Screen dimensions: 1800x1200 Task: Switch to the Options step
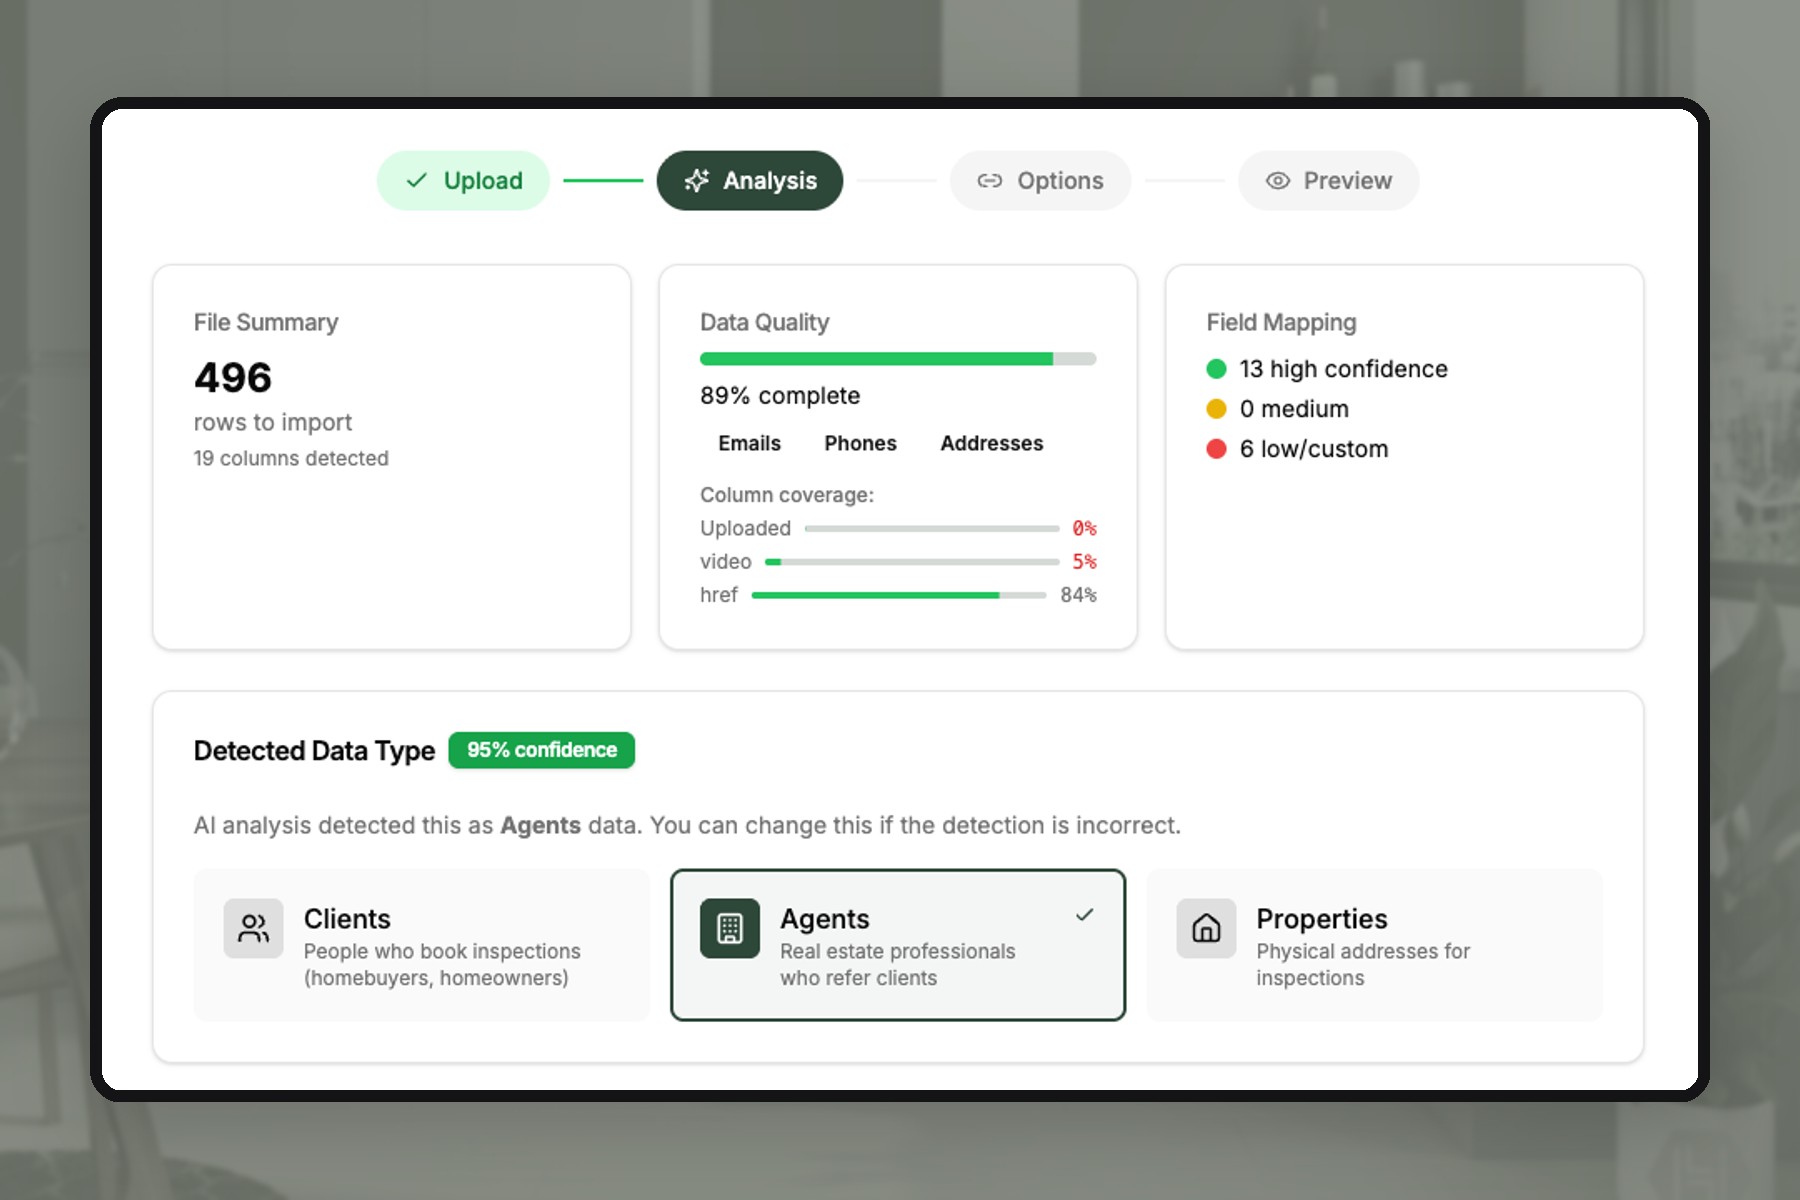click(x=1040, y=180)
